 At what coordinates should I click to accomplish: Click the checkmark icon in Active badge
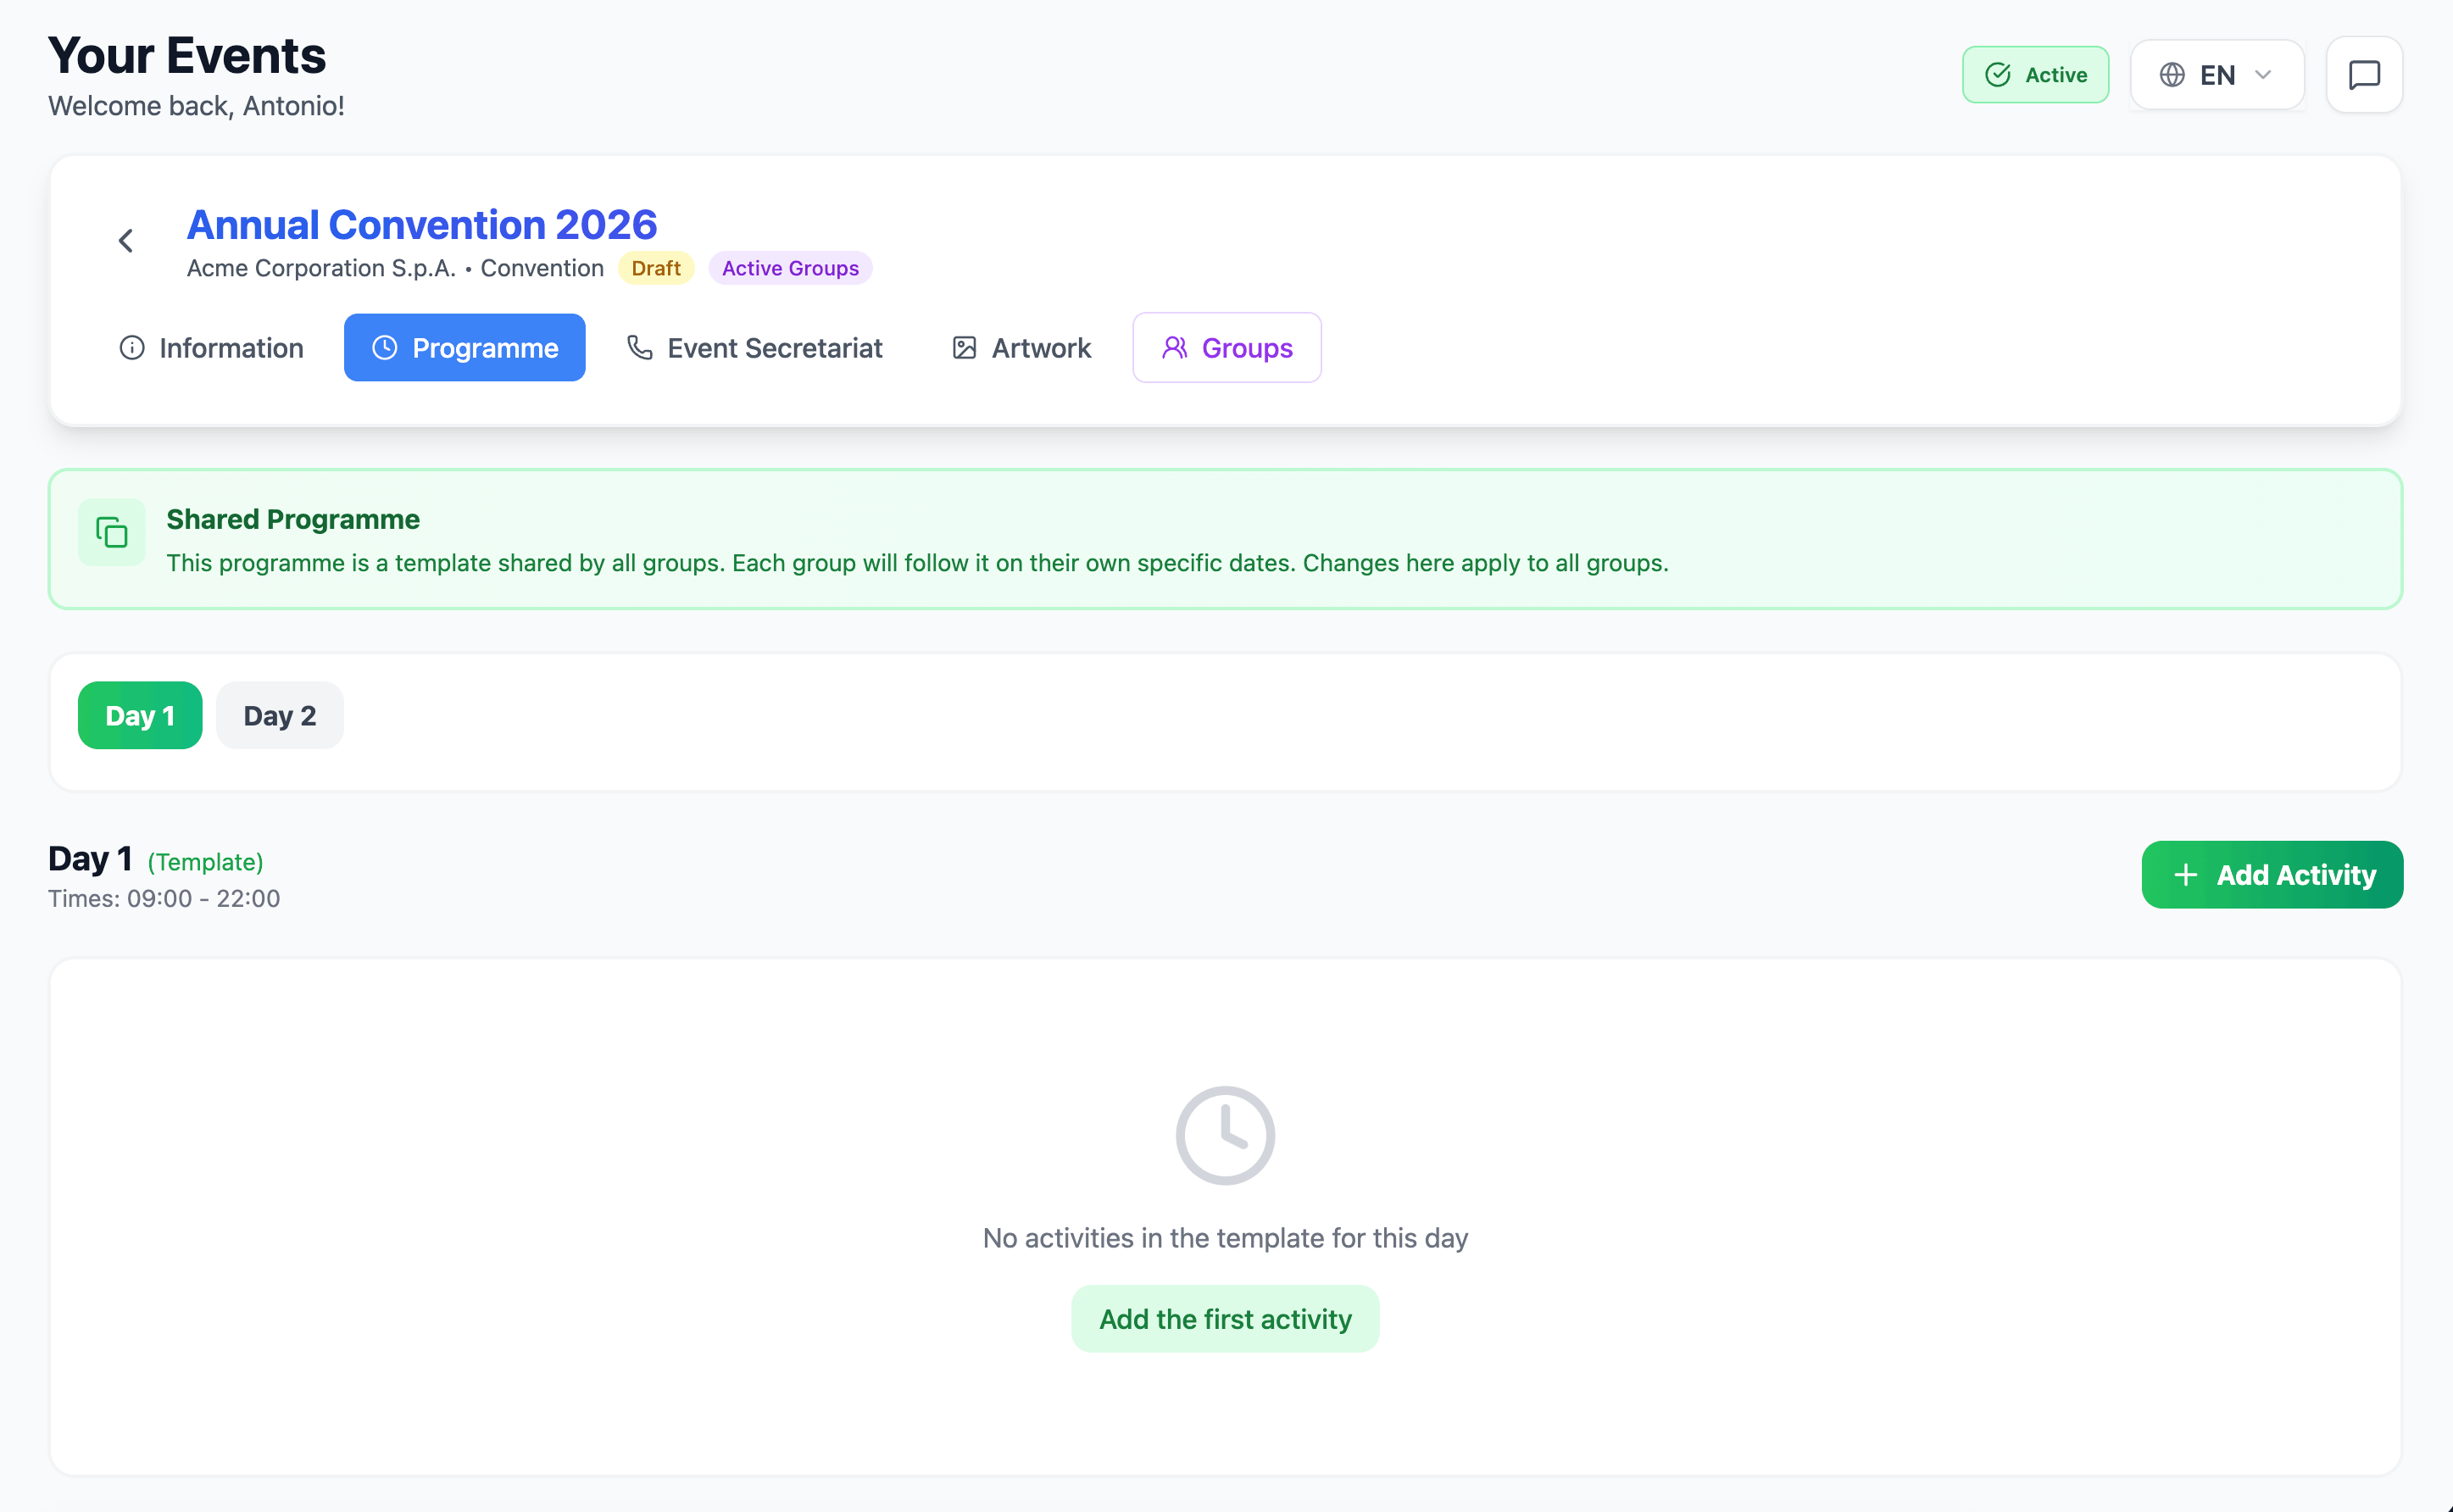1998,75
